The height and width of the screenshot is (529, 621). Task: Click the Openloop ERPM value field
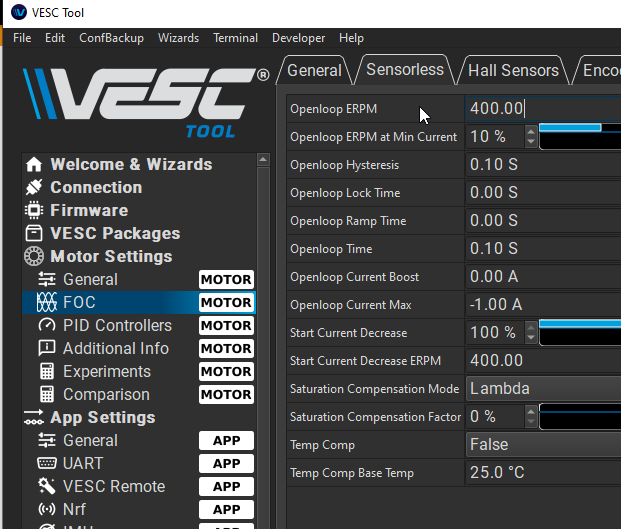coord(542,109)
